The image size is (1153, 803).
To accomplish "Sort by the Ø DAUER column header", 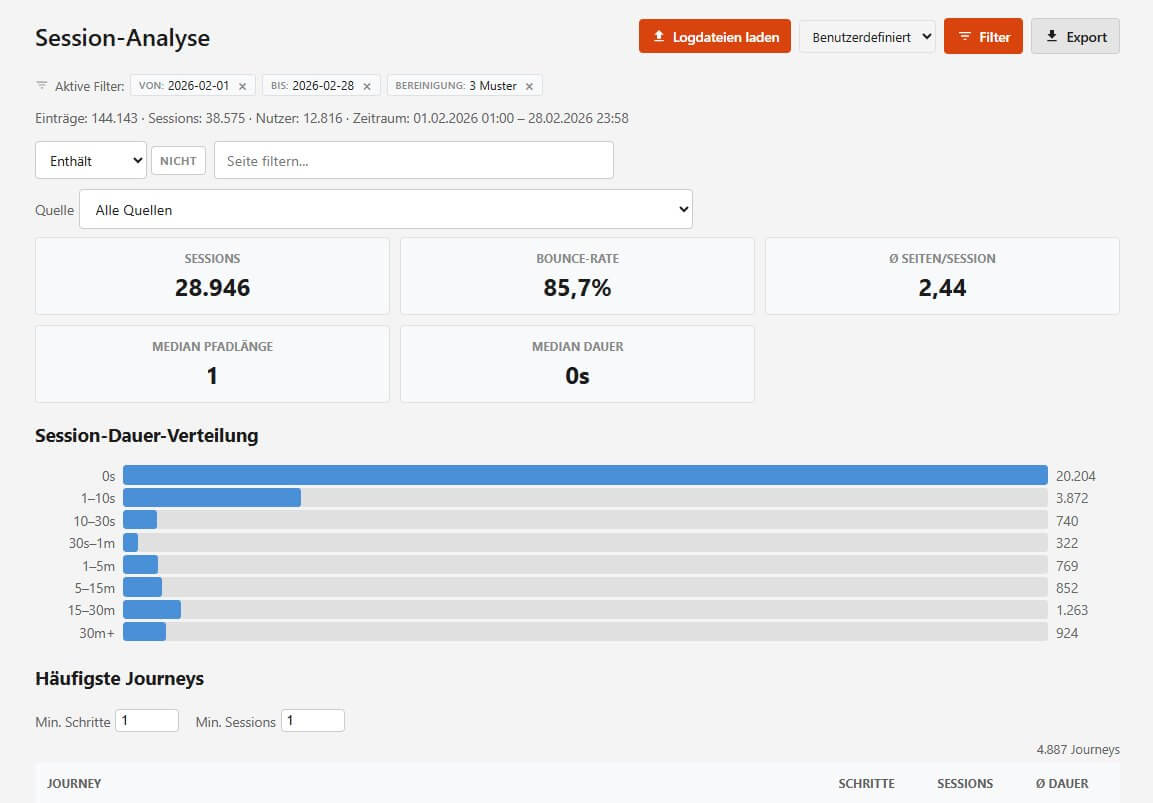I will [x=1061, y=784].
